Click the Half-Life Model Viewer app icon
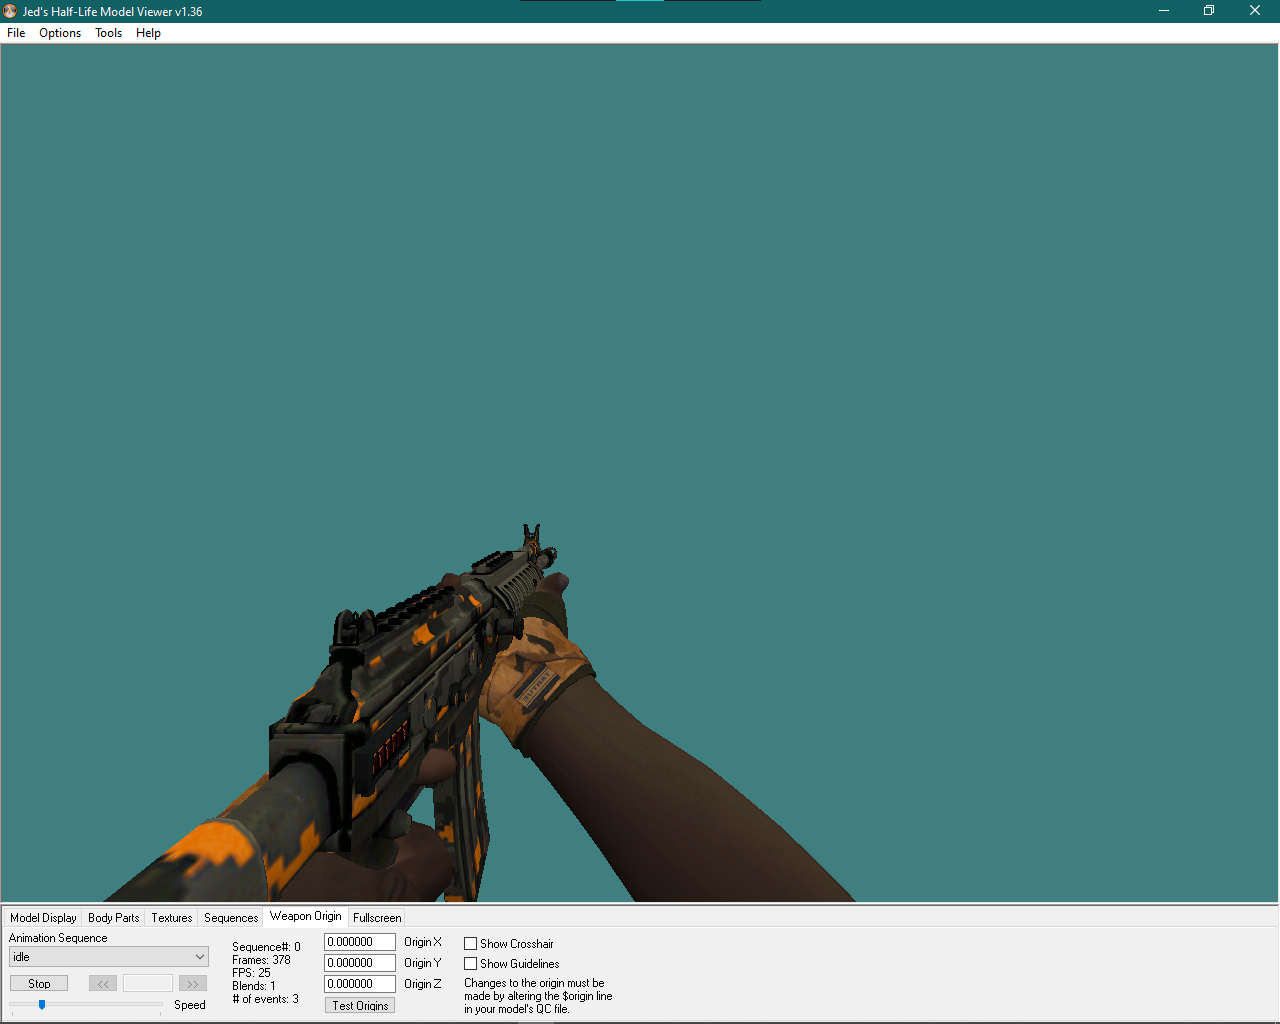 coord(10,11)
